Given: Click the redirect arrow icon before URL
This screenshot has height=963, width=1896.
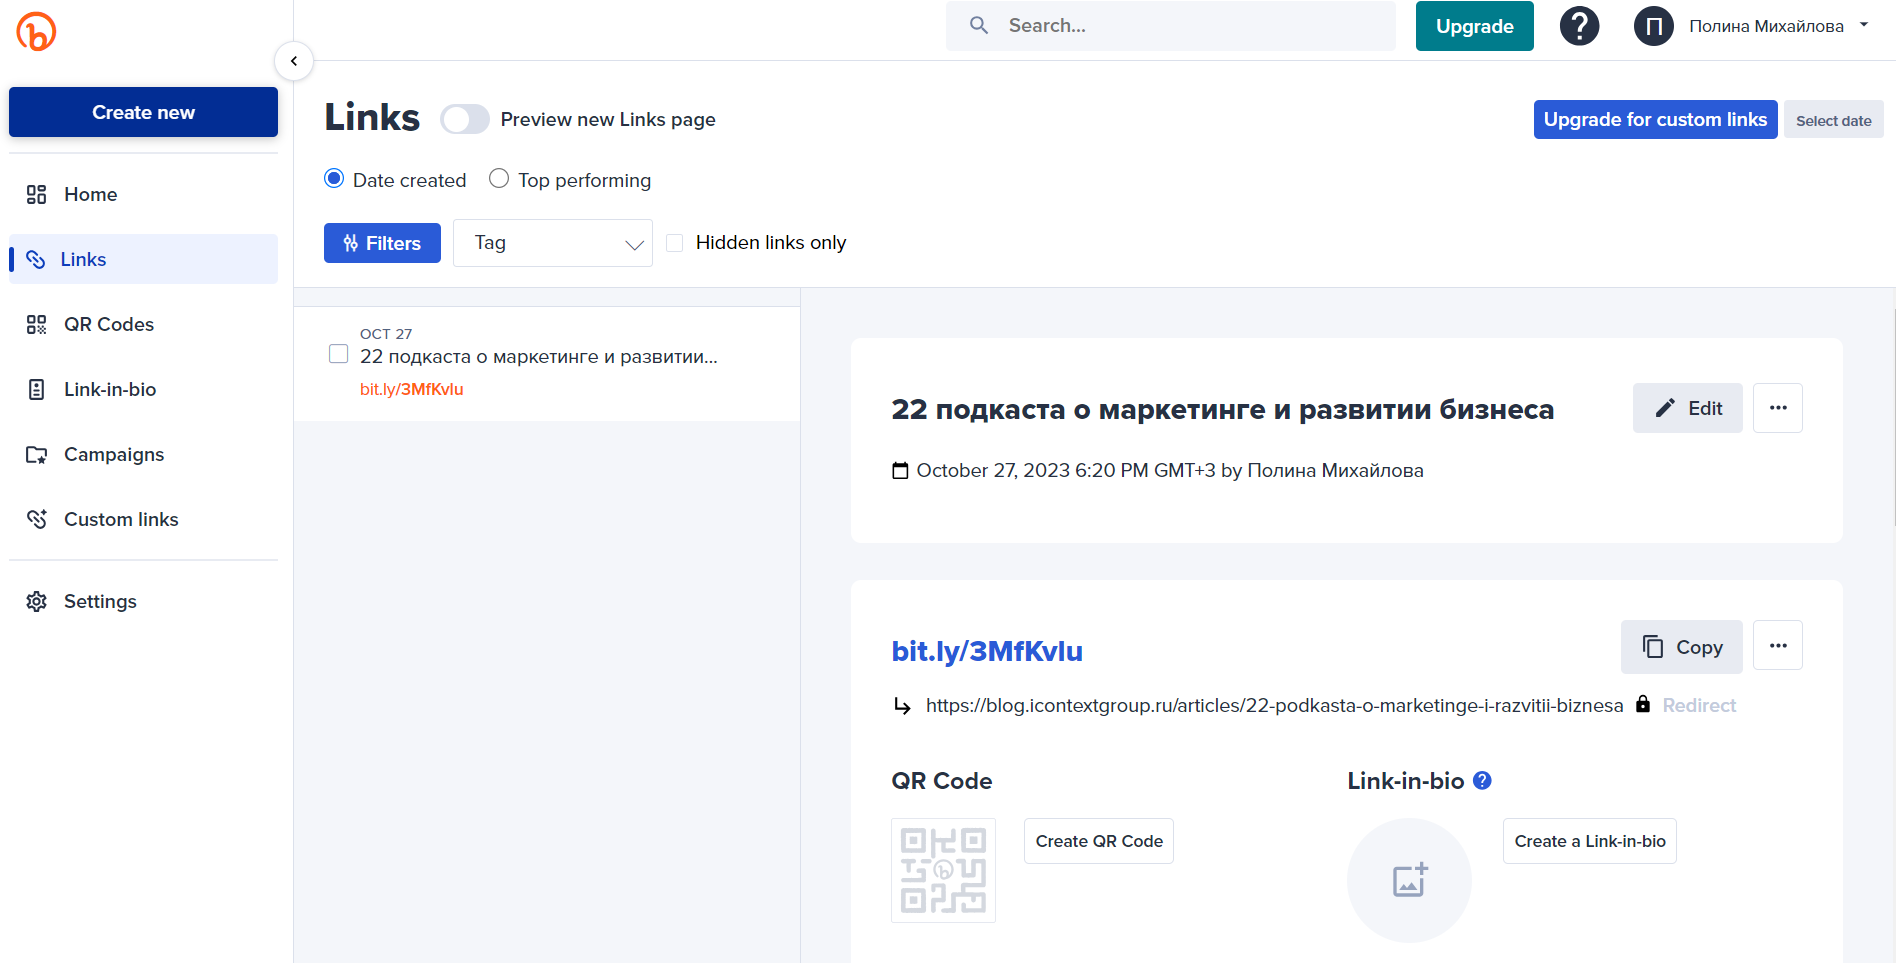Looking at the screenshot, I should [902, 706].
